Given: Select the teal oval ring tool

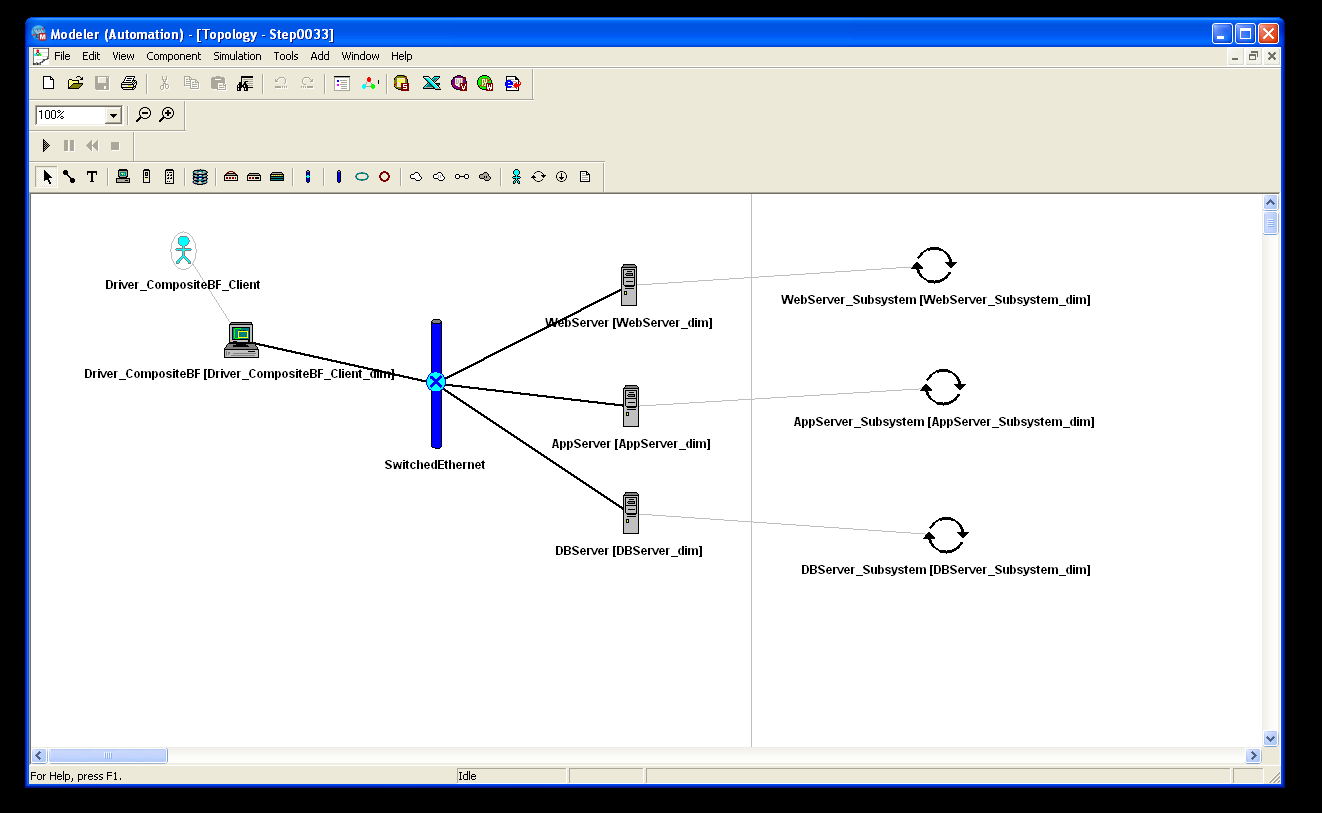Looking at the screenshot, I should tap(362, 177).
